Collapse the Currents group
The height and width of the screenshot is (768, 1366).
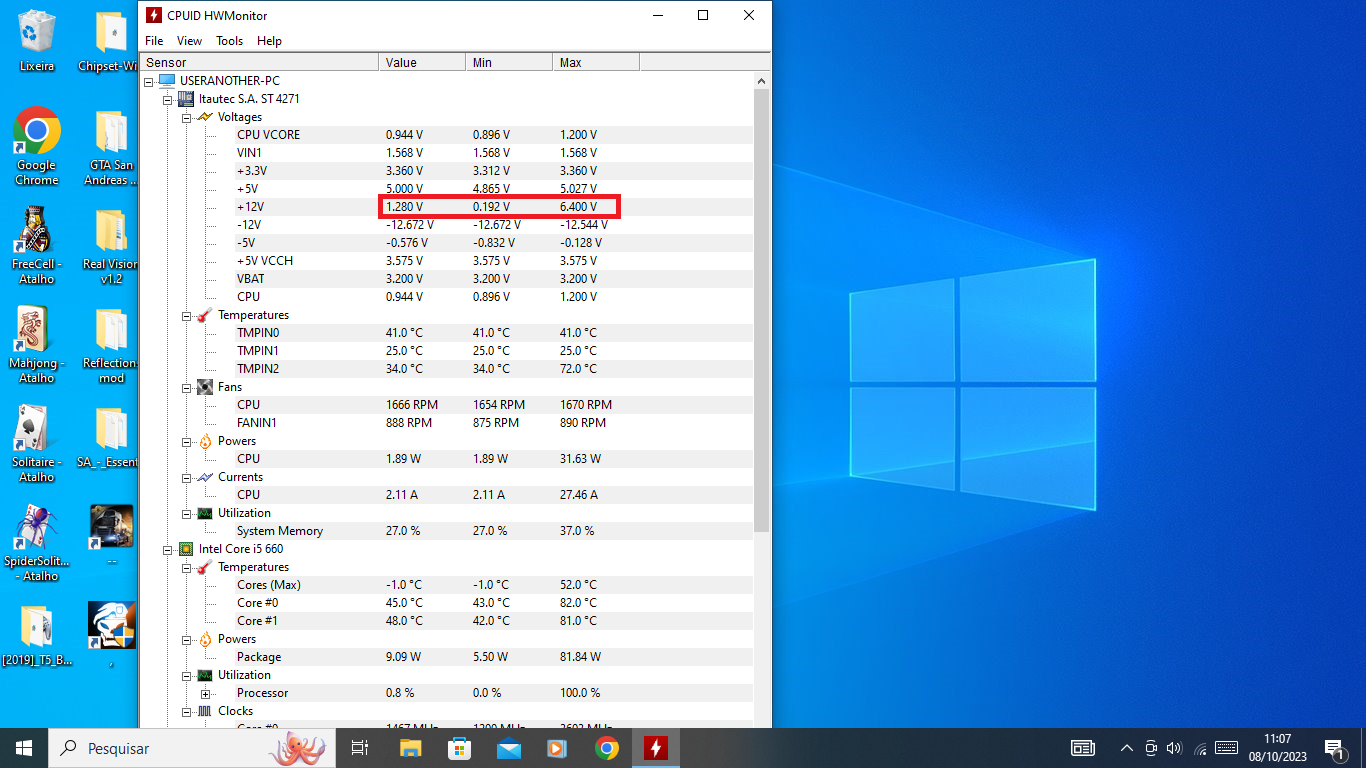click(x=186, y=477)
